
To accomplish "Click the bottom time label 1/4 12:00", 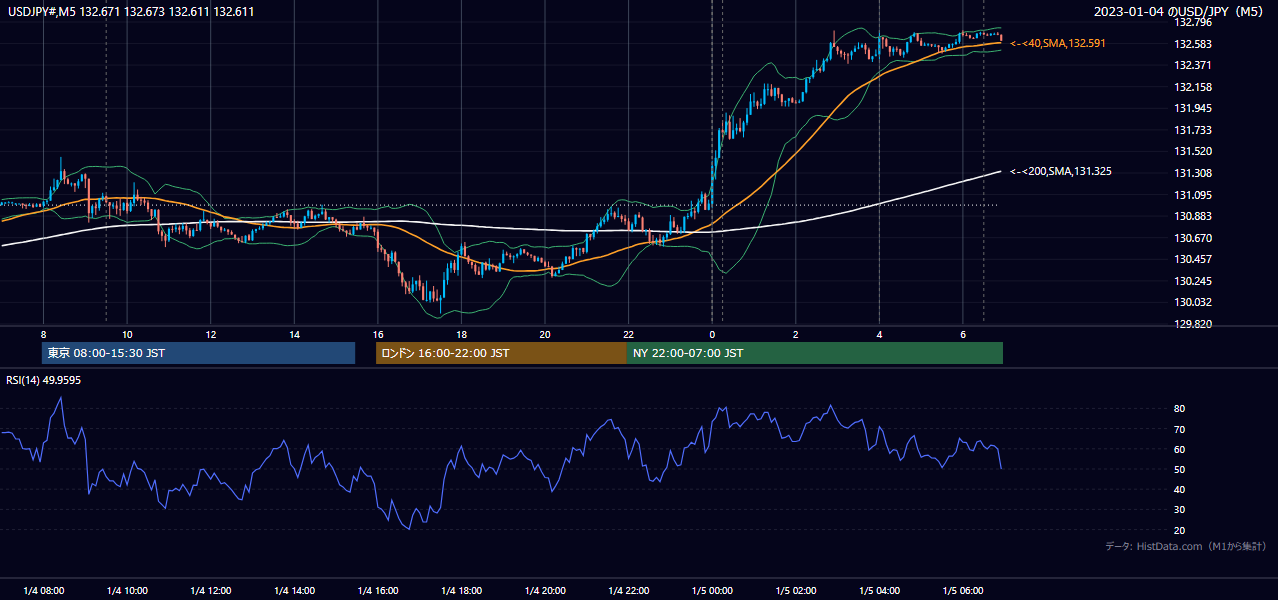I will (x=210, y=591).
